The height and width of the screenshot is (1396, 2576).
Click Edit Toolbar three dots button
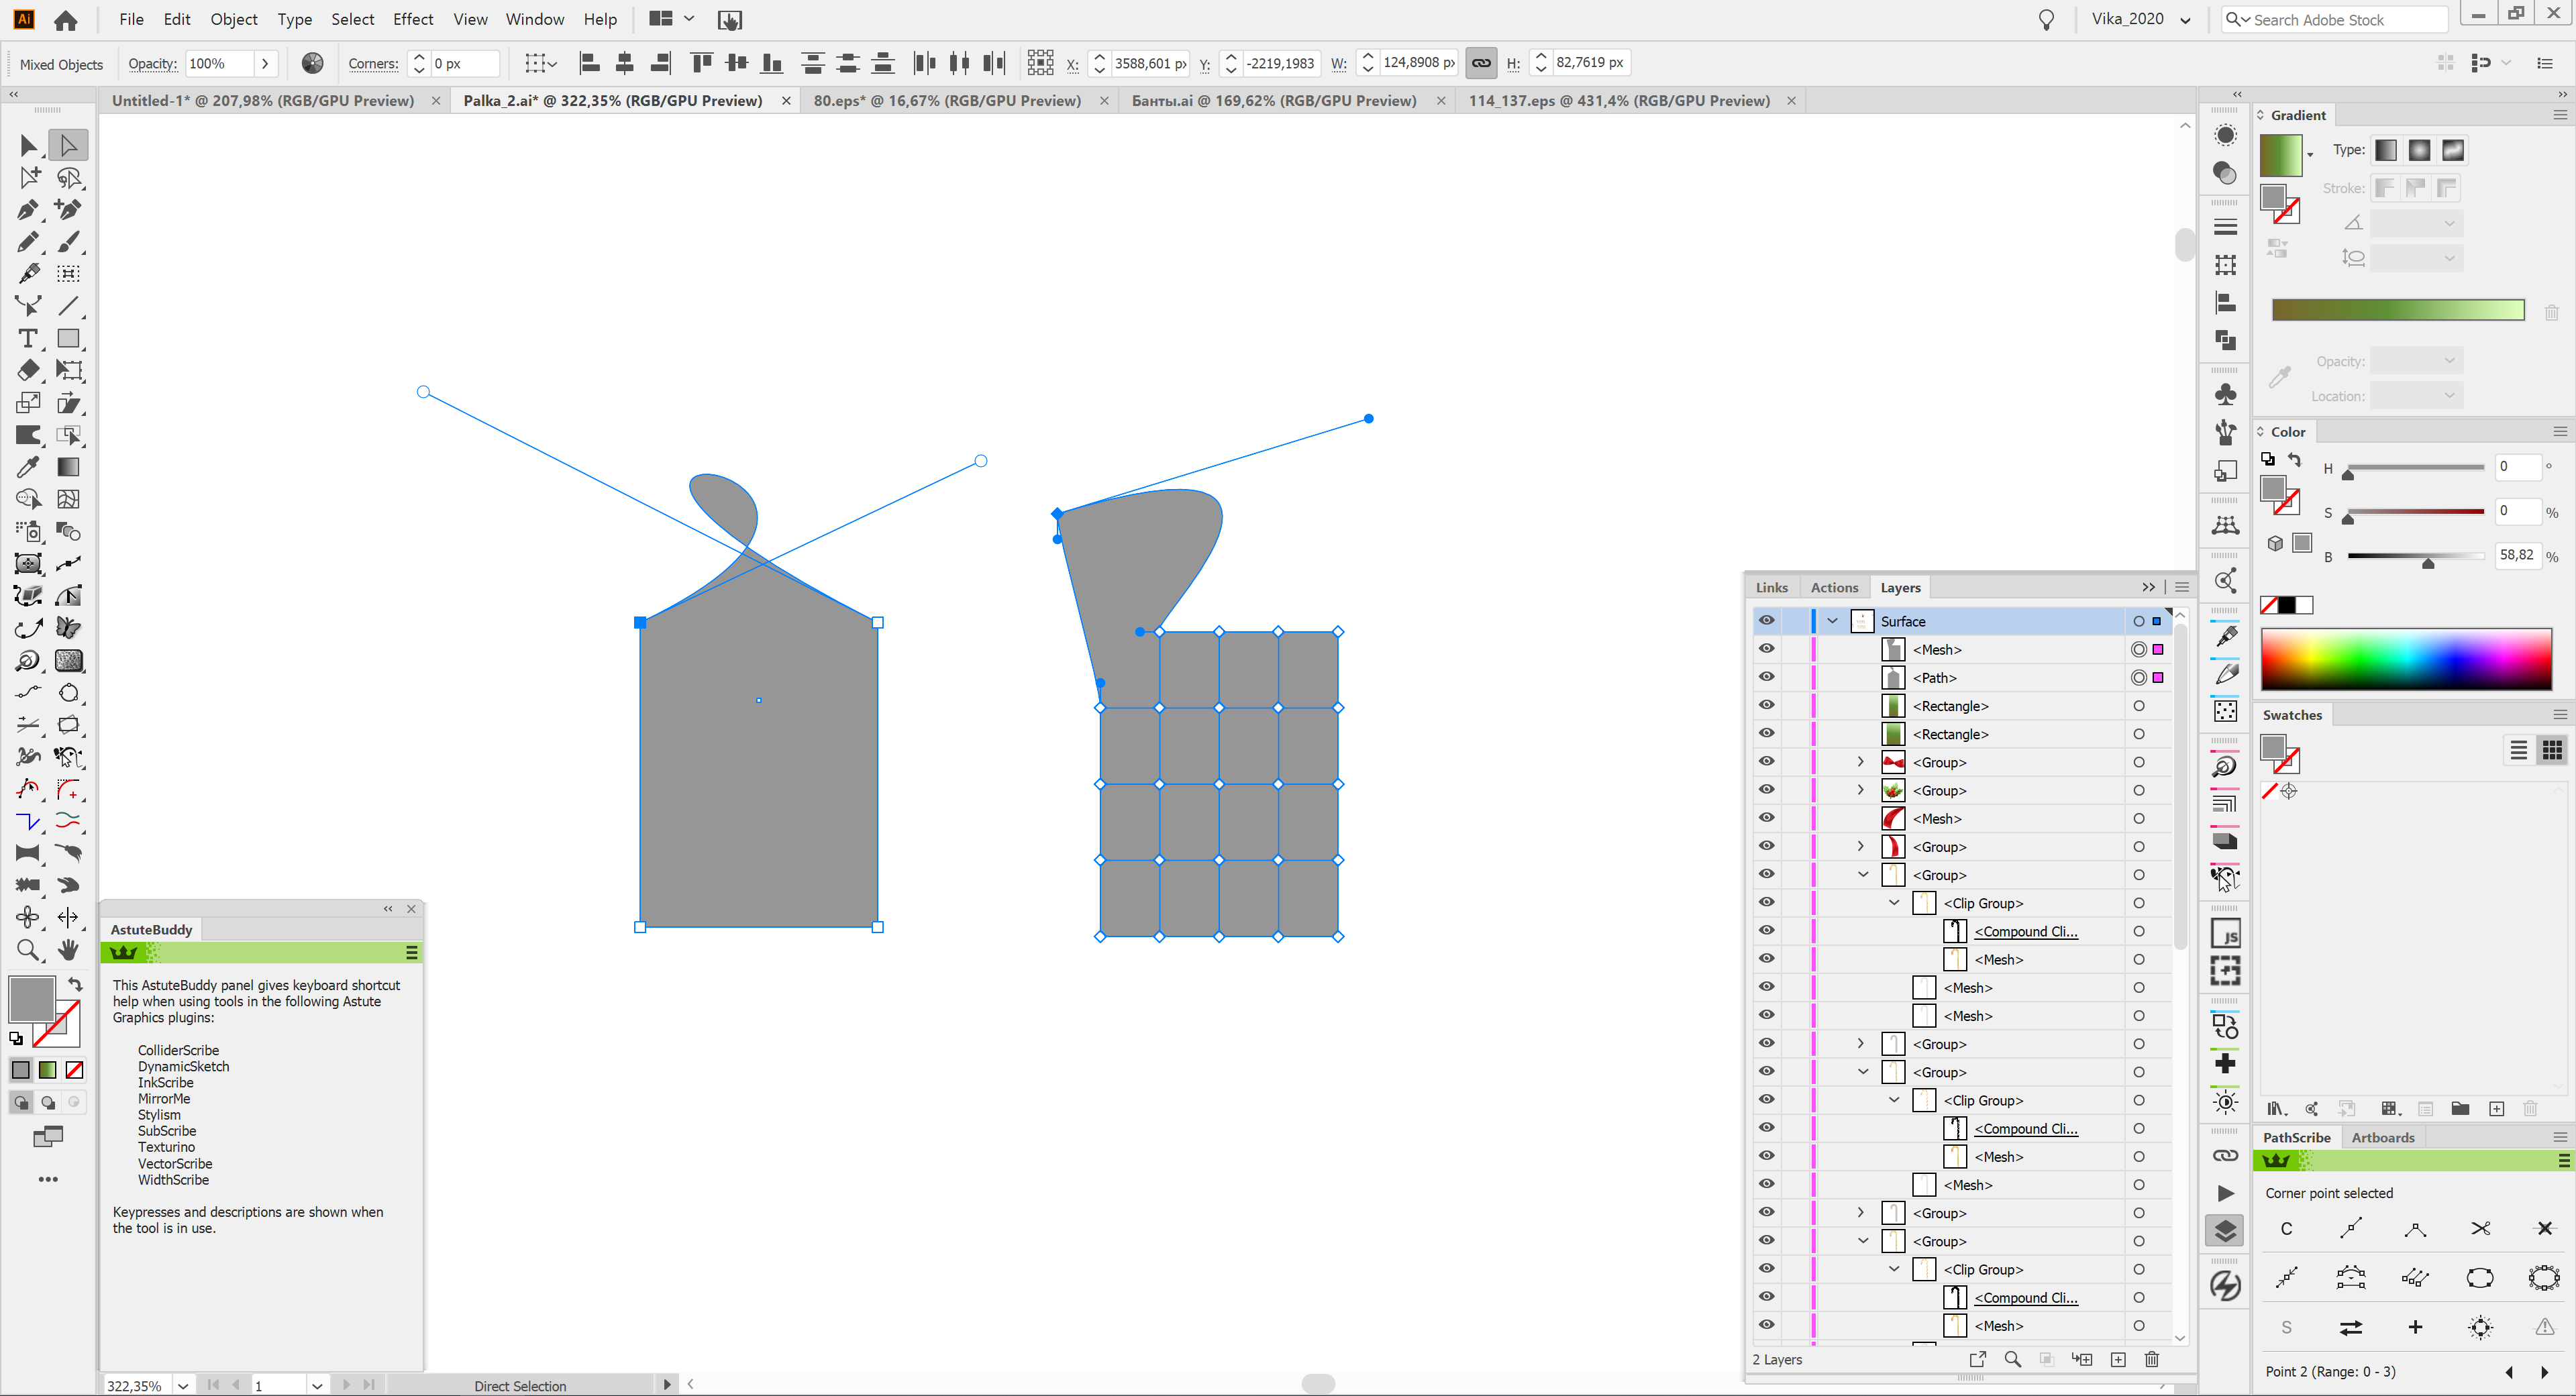tap(48, 1179)
